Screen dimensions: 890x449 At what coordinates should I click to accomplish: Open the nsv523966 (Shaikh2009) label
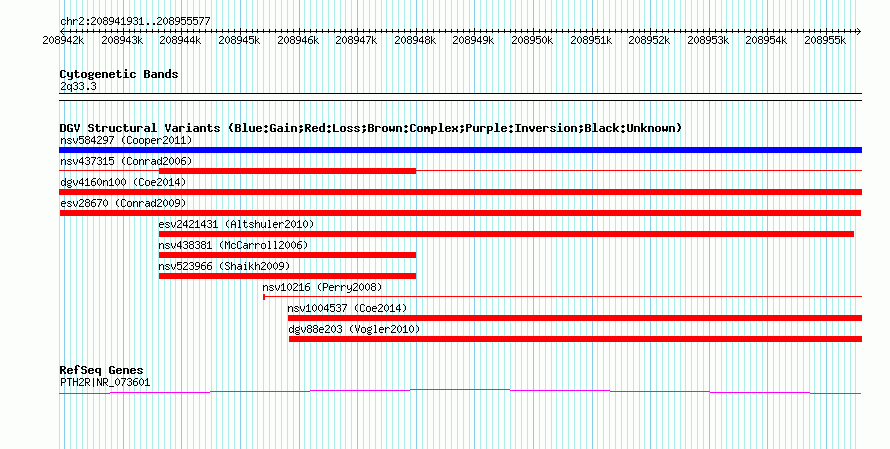[x=224, y=267]
